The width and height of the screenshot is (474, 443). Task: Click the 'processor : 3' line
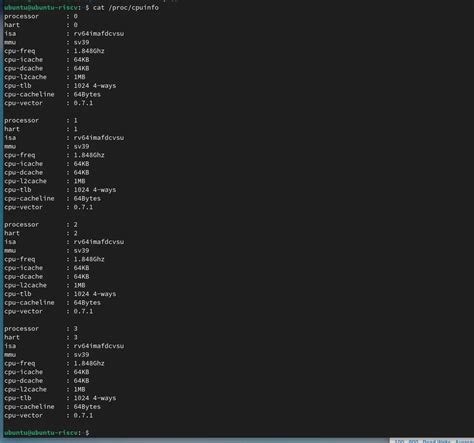pyautogui.click(x=41, y=328)
